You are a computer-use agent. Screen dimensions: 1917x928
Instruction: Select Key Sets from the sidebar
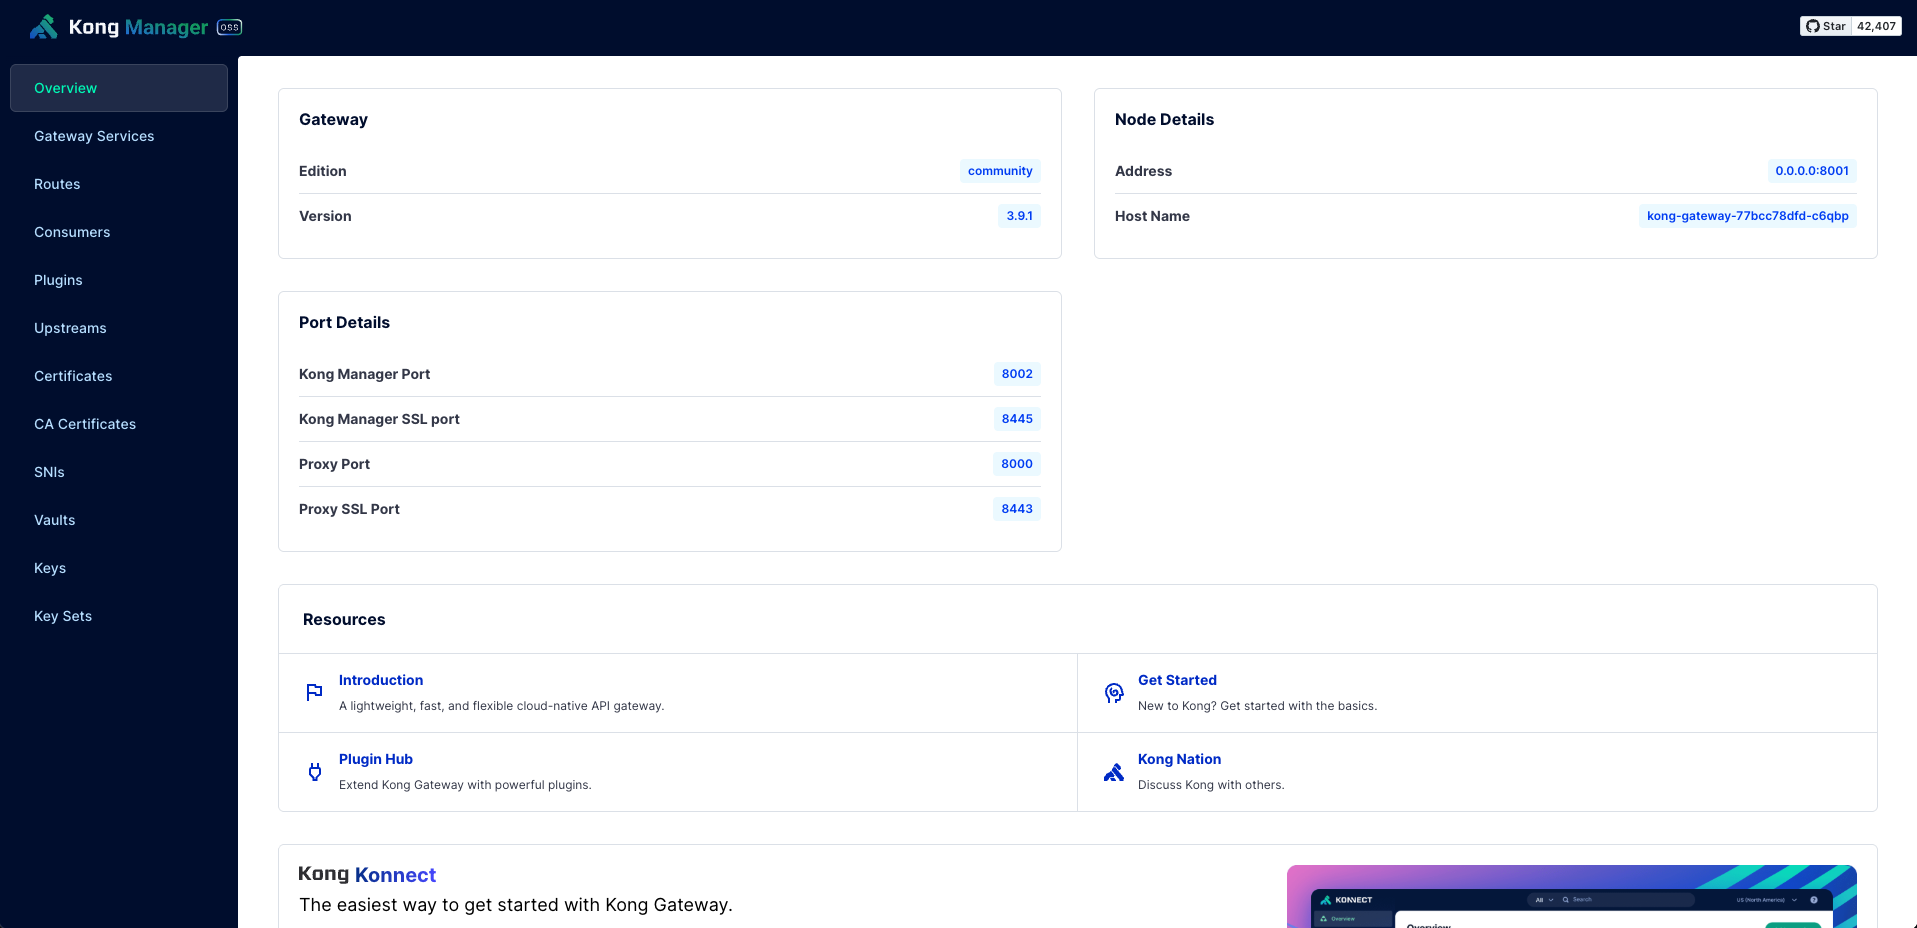[x=119, y=616]
